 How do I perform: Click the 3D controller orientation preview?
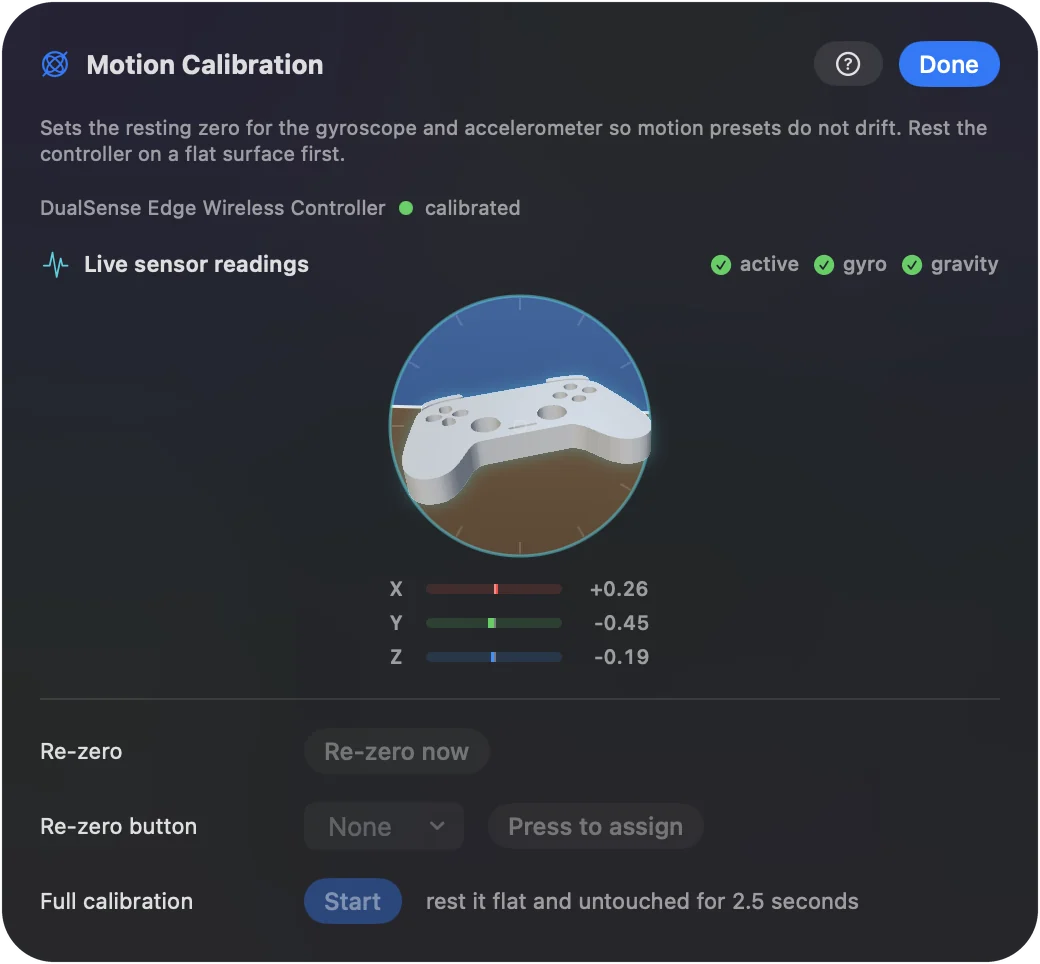pyautogui.click(x=520, y=425)
